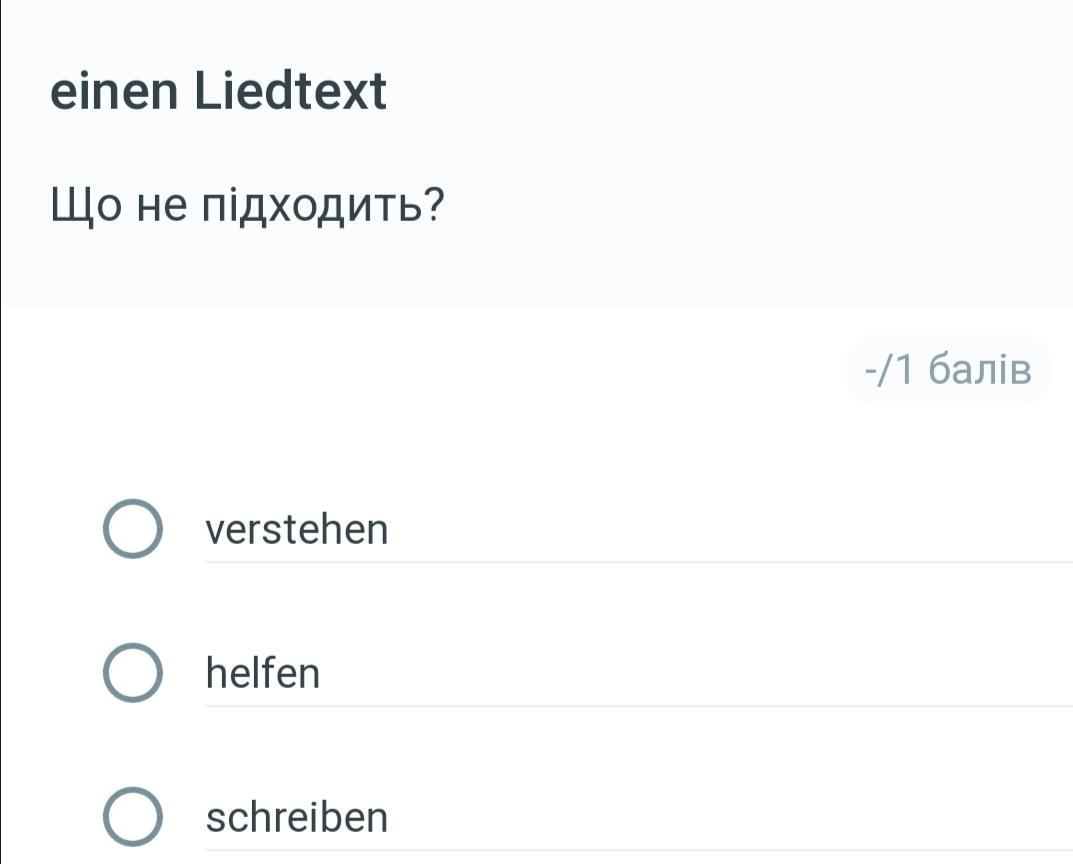
Task: Click the heading einen Liedtext
Action: pyautogui.click(x=218, y=93)
